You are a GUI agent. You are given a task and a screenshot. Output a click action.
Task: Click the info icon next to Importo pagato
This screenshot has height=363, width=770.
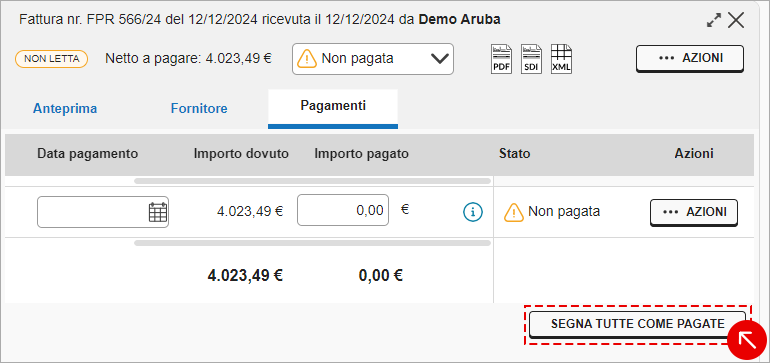point(473,212)
